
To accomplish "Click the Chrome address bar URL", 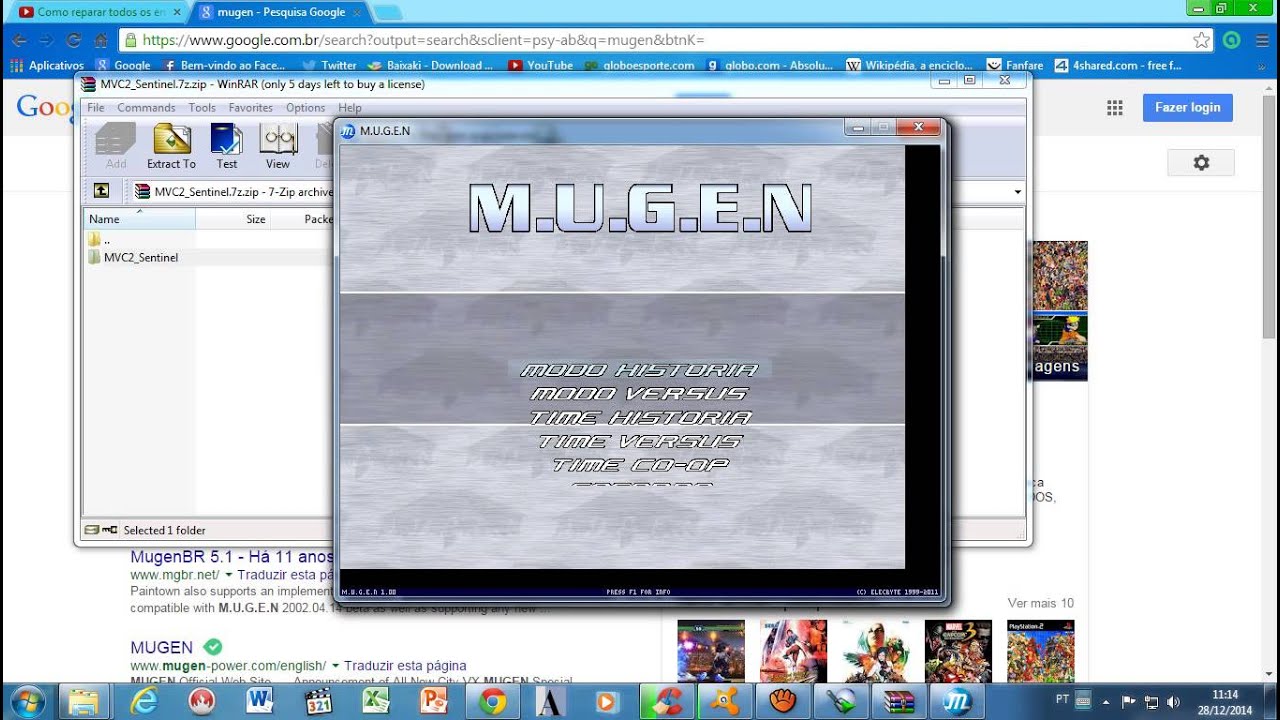I will (x=424, y=41).
